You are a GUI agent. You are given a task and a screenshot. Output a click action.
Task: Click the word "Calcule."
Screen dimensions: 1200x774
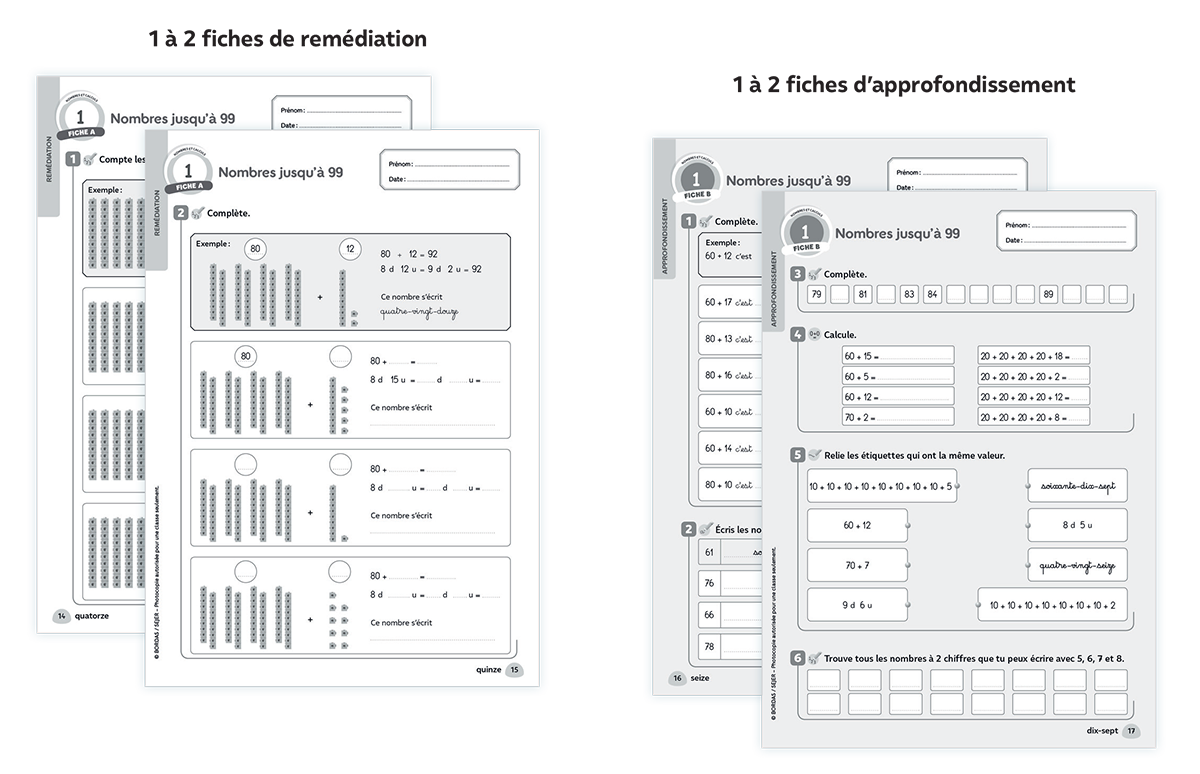841,335
